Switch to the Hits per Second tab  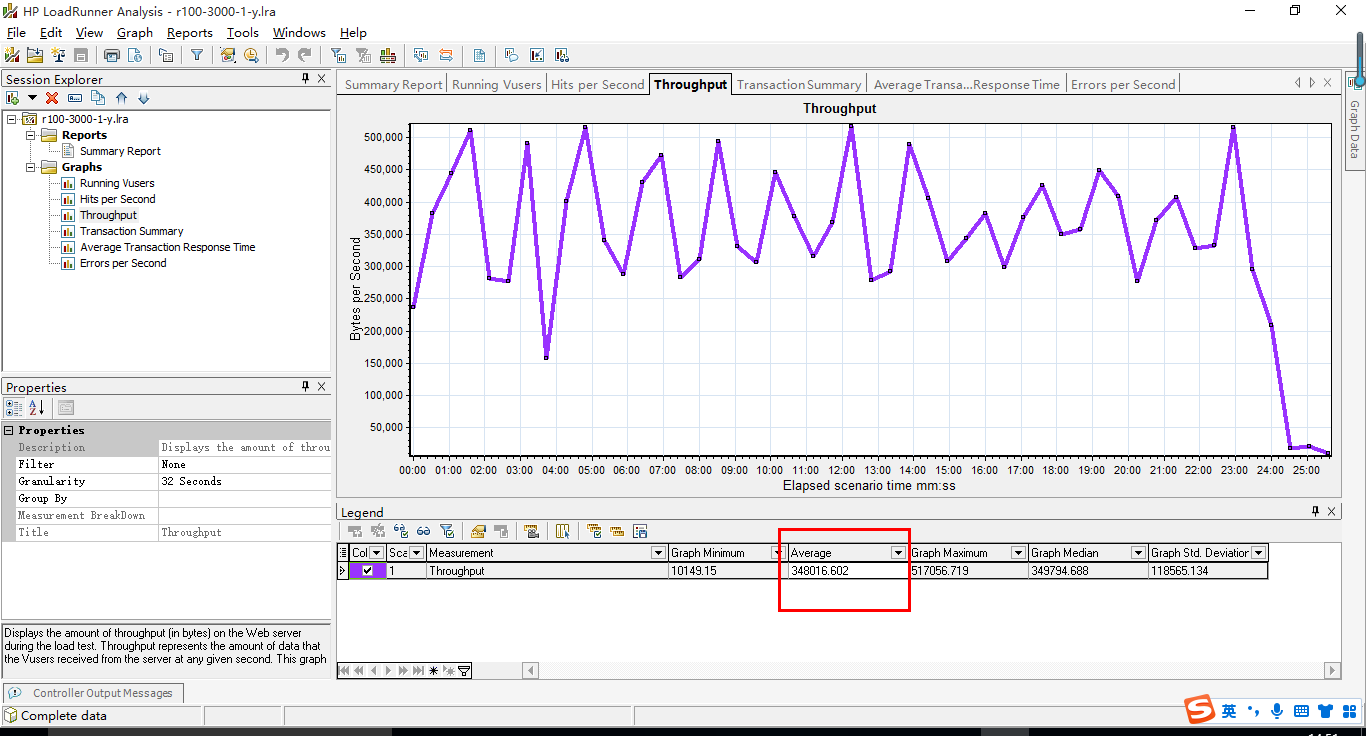point(598,85)
